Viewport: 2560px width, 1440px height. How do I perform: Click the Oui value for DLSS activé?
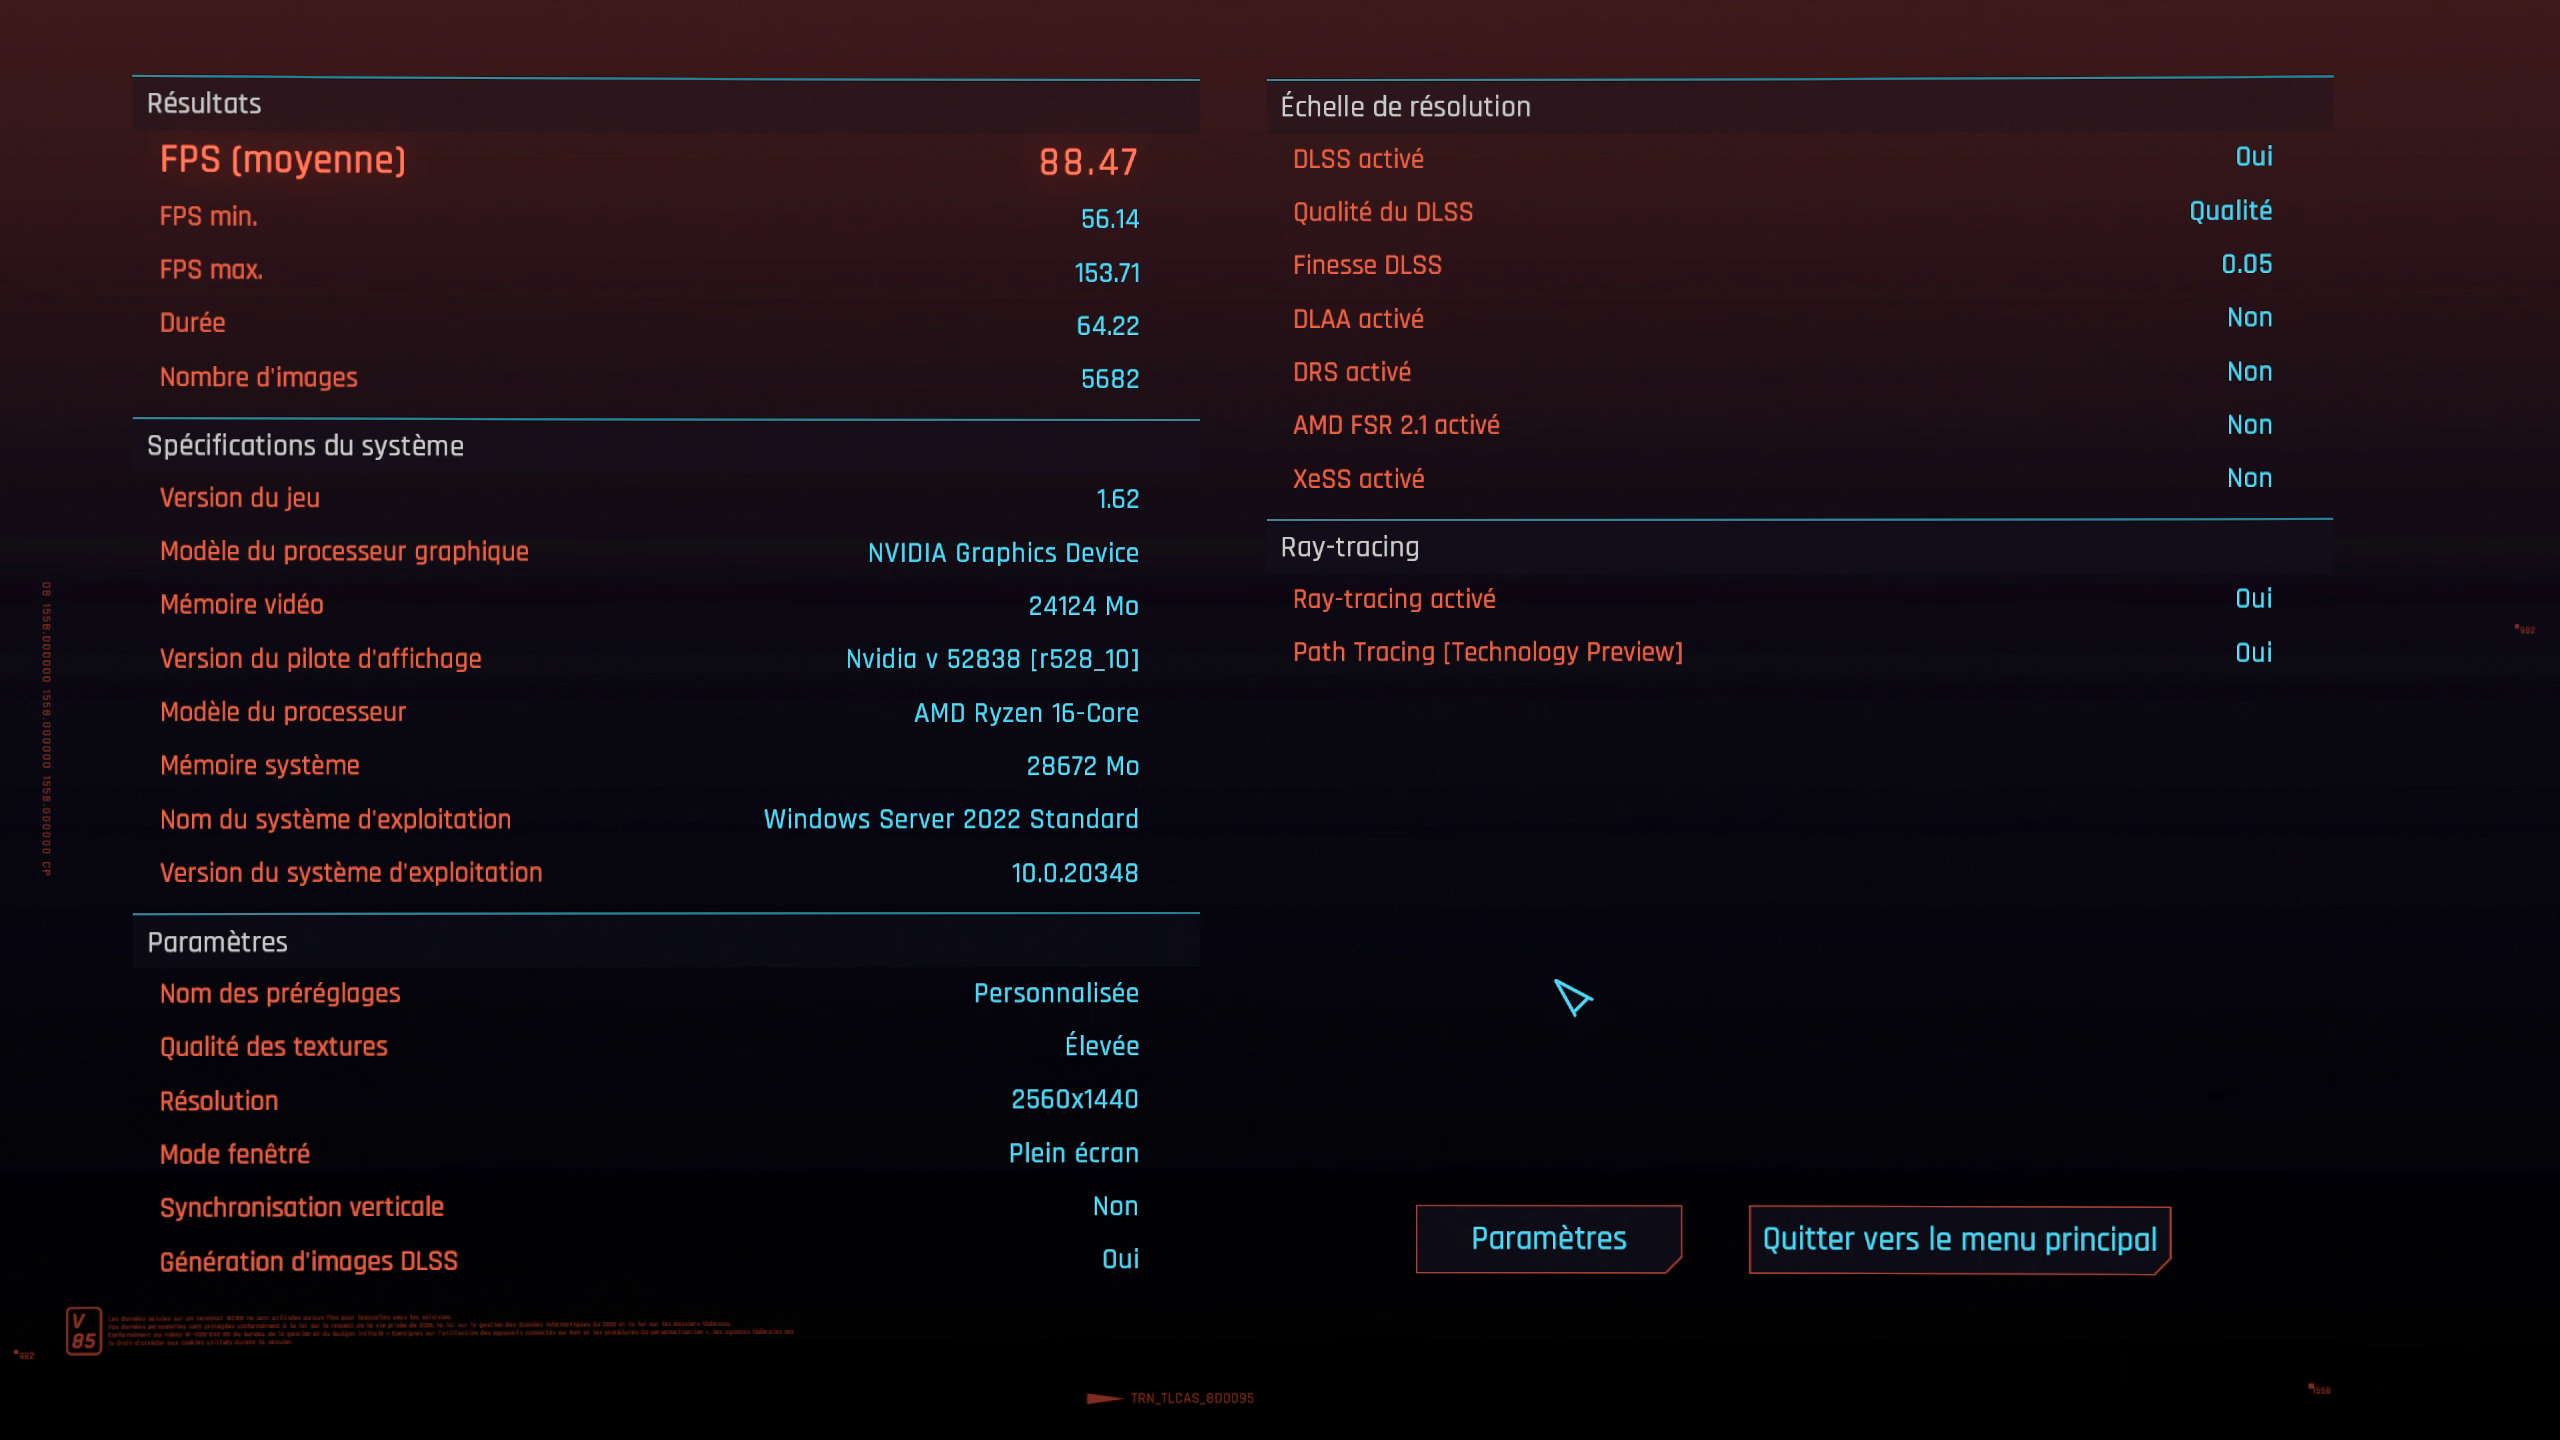2253,157
